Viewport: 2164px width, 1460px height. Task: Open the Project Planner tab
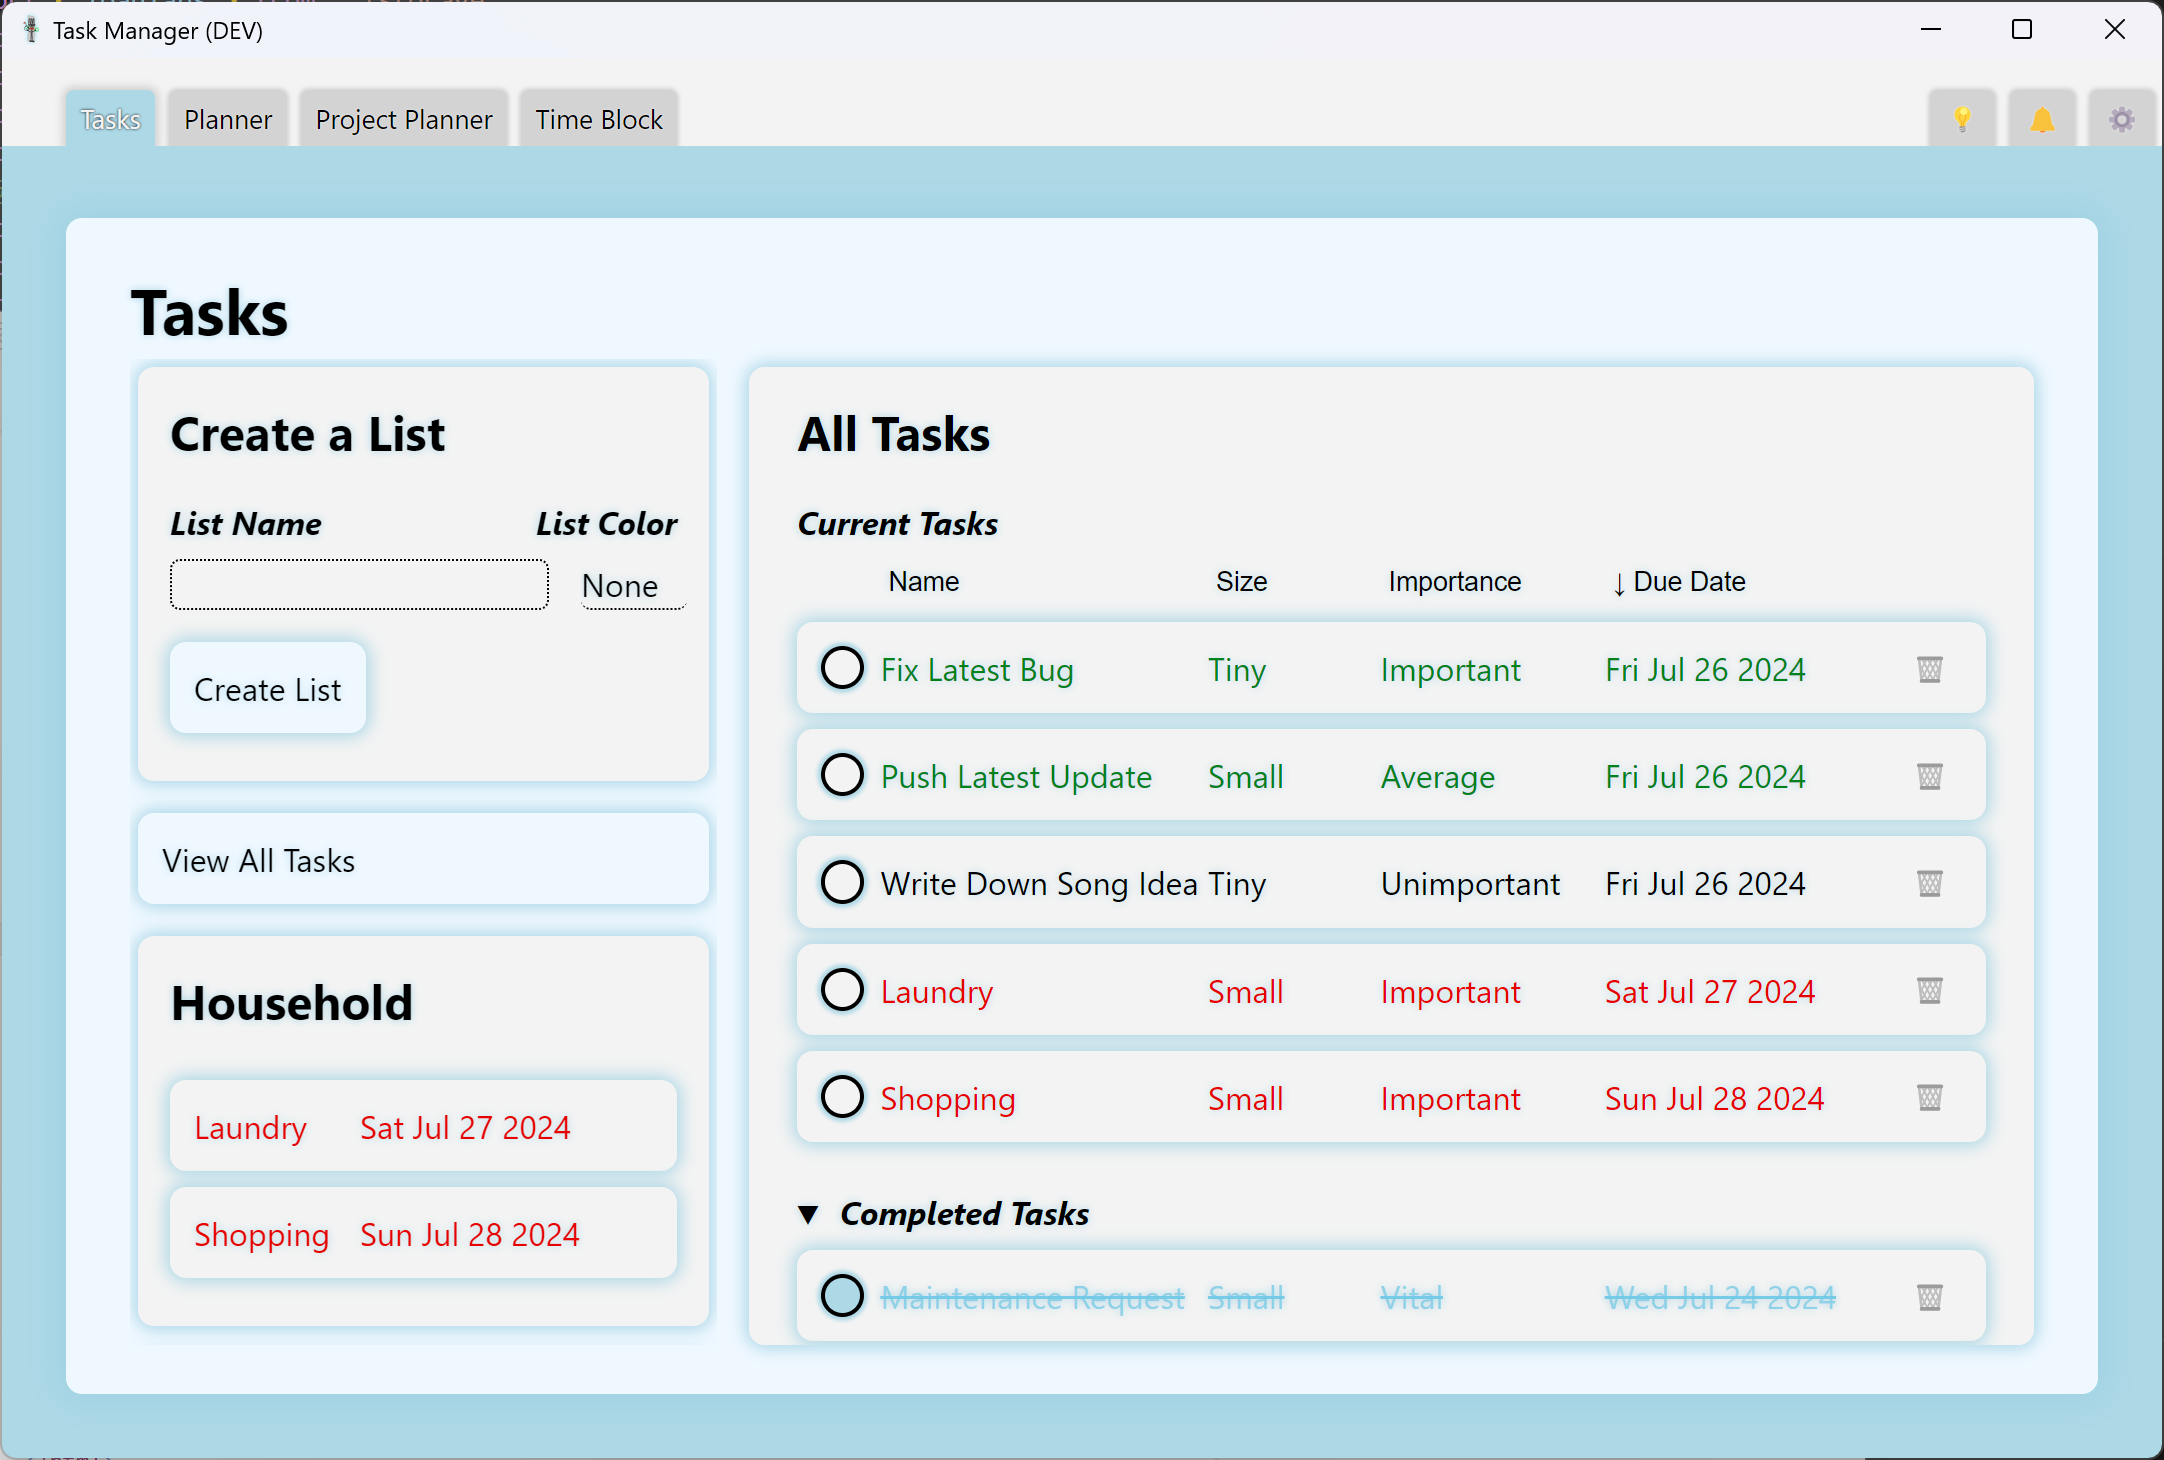pyautogui.click(x=404, y=120)
